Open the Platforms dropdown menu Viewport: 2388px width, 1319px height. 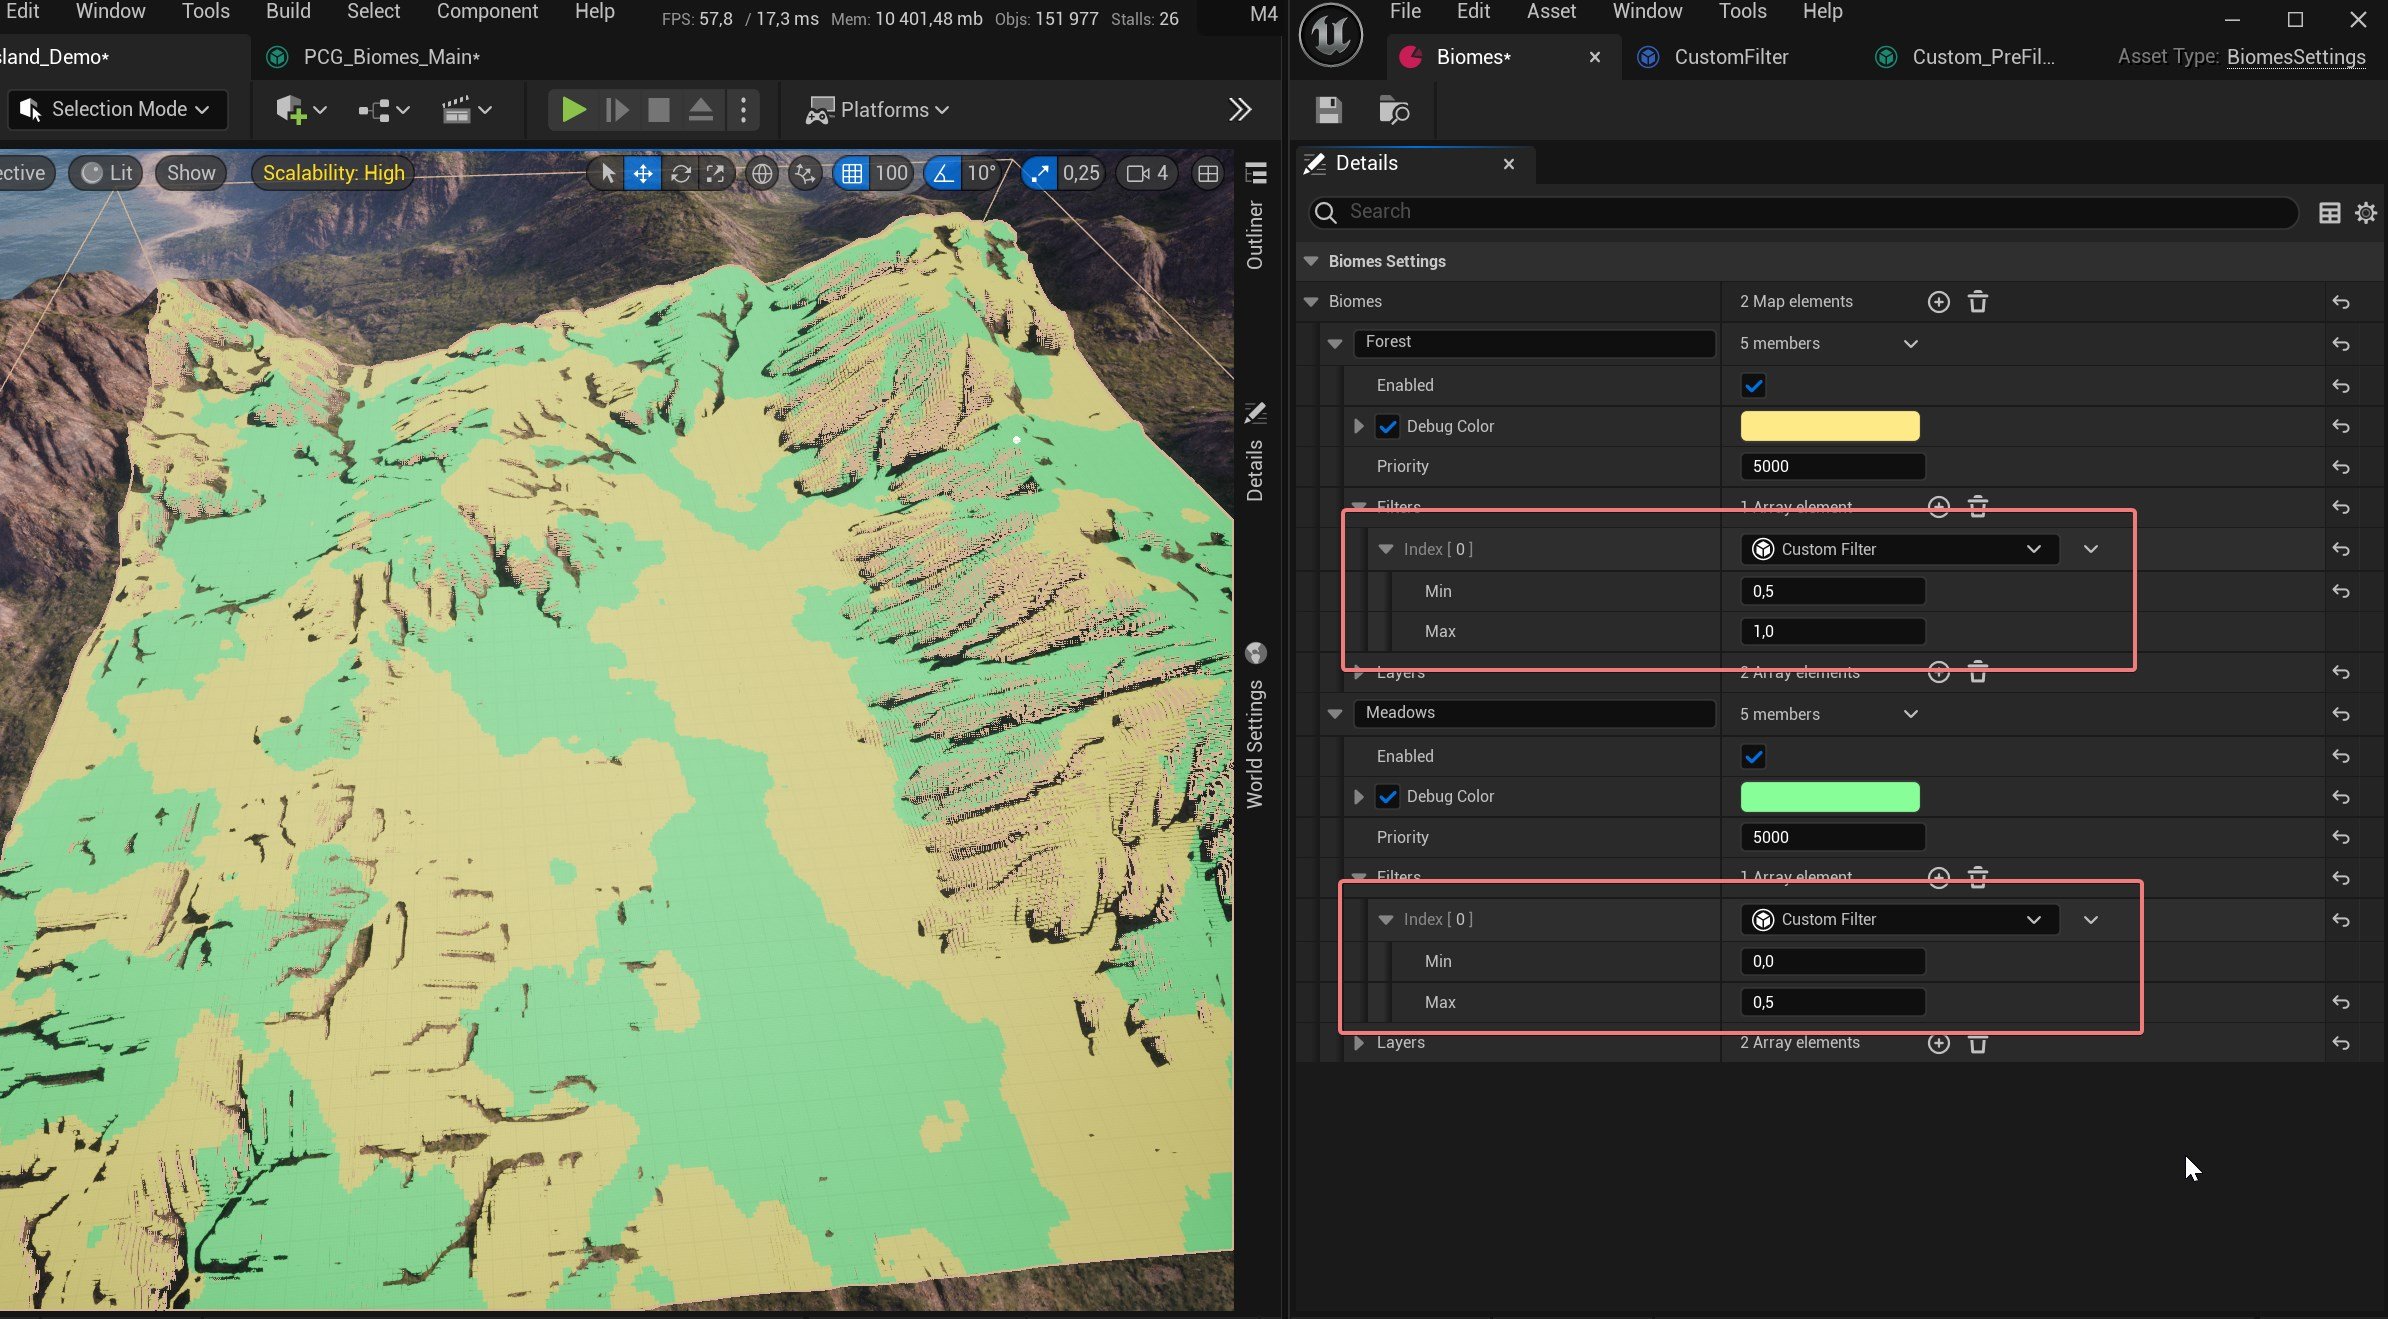pyautogui.click(x=877, y=110)
